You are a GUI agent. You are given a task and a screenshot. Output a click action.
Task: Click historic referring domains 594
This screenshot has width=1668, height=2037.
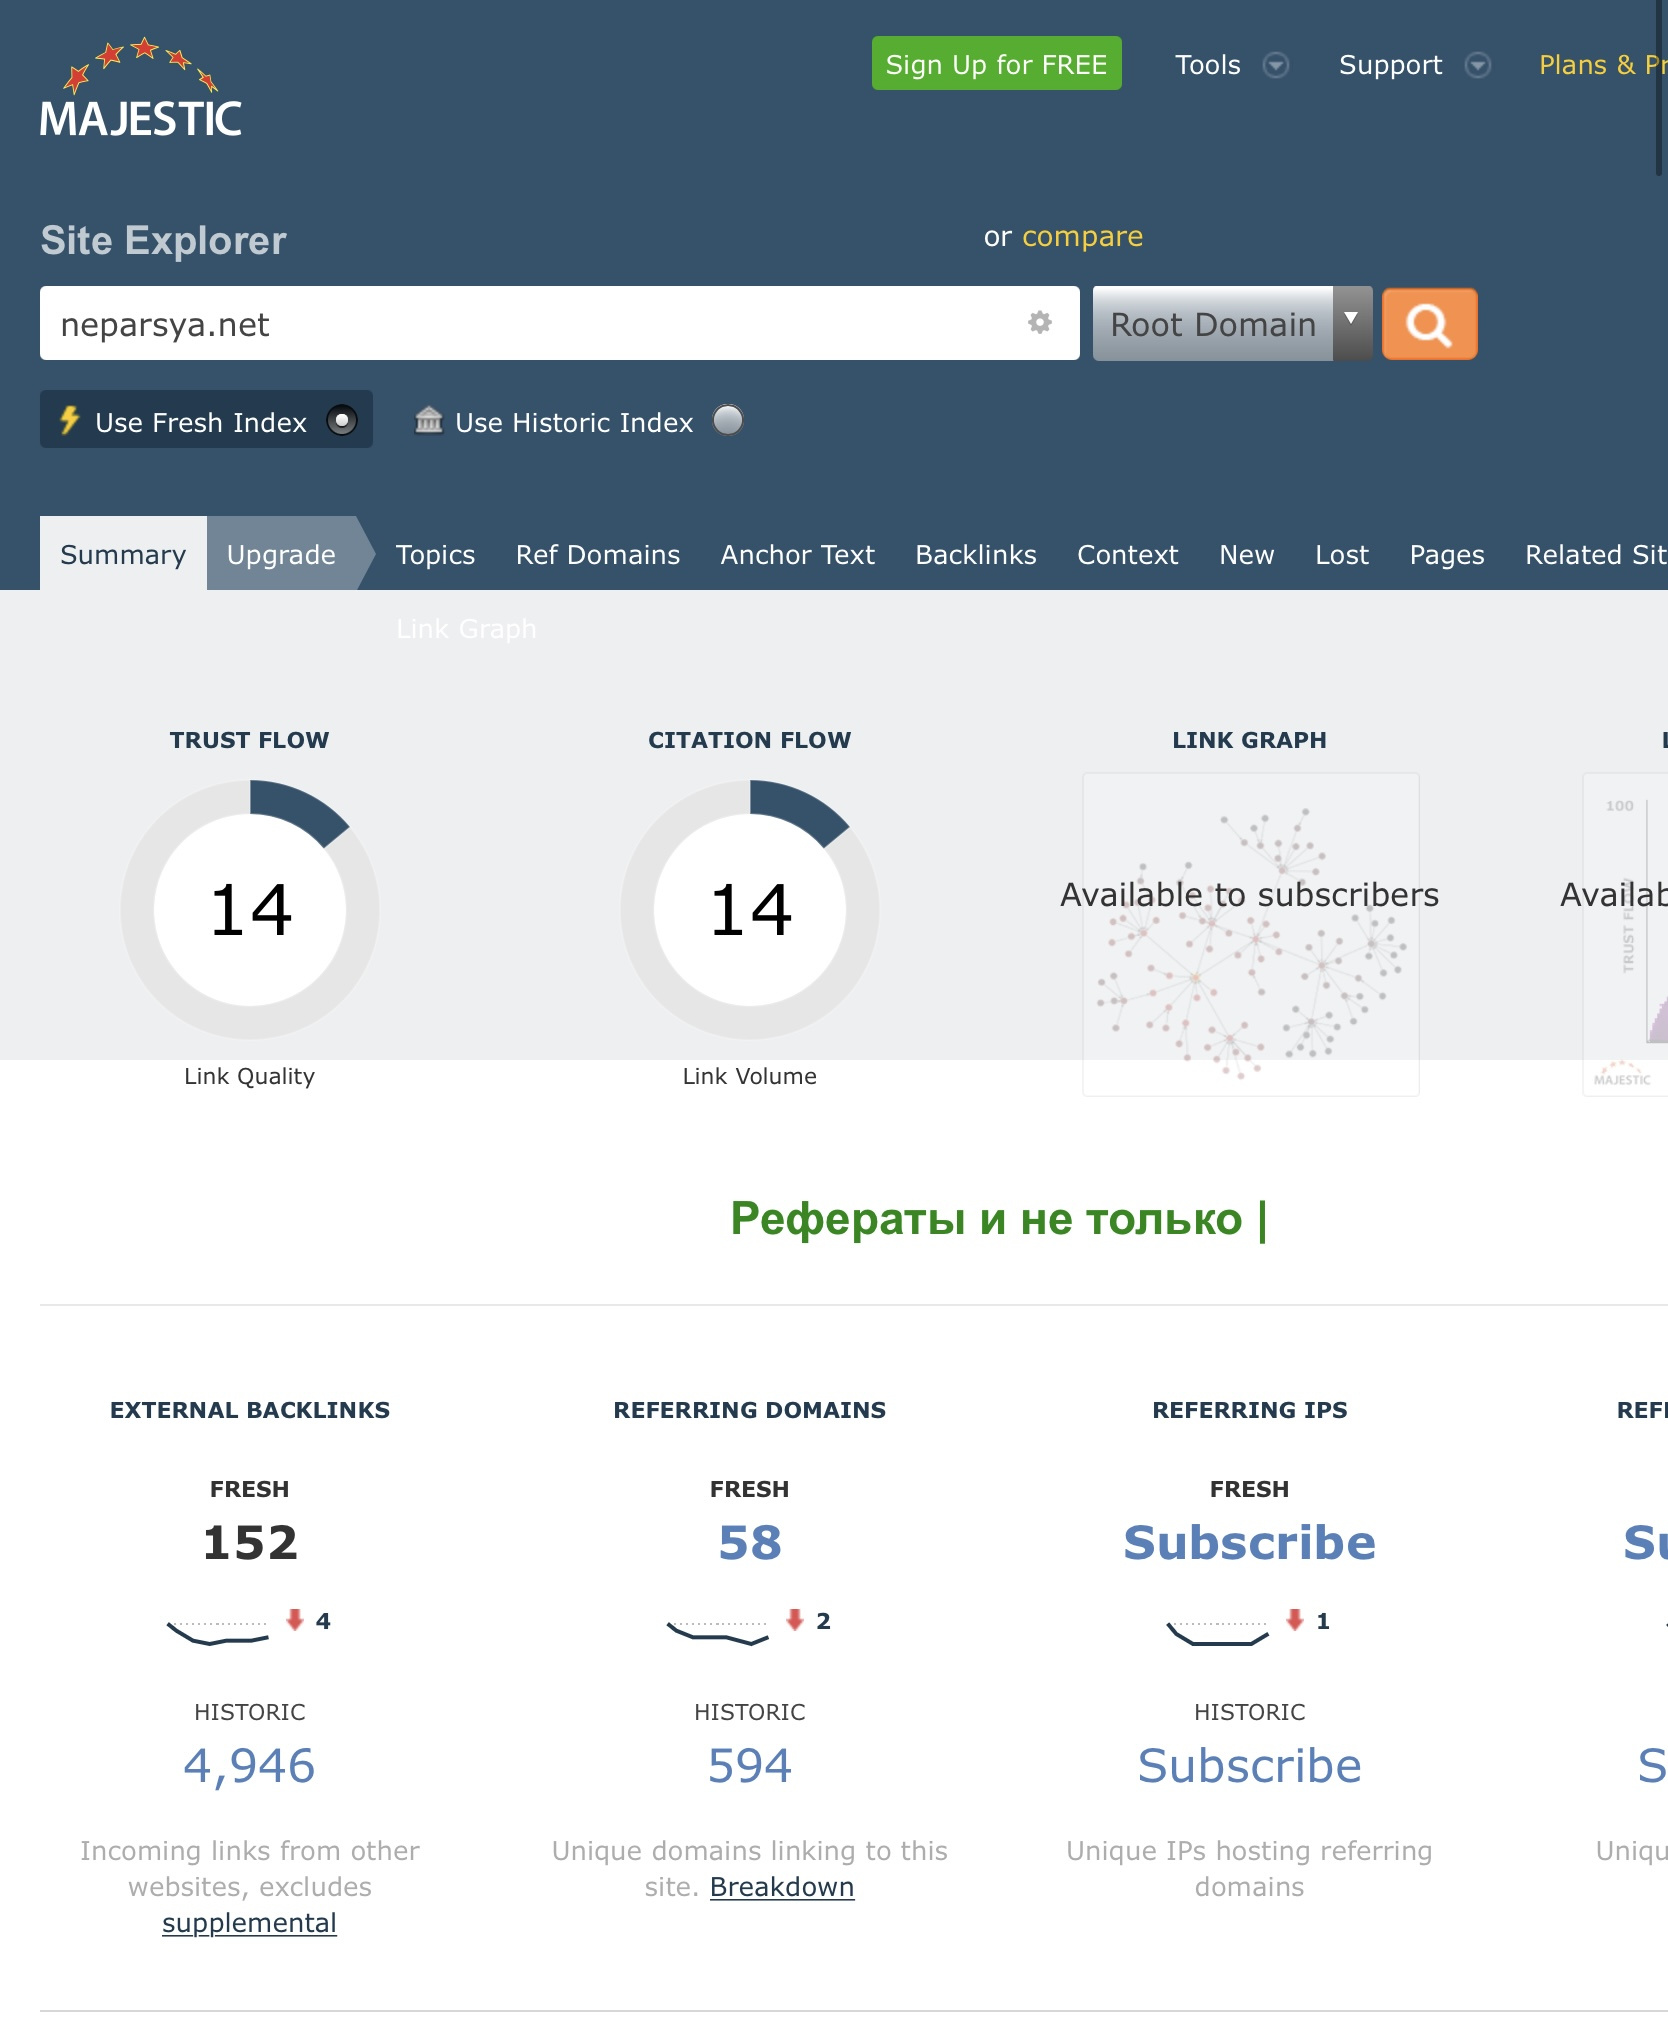[x=750, y=1765]
